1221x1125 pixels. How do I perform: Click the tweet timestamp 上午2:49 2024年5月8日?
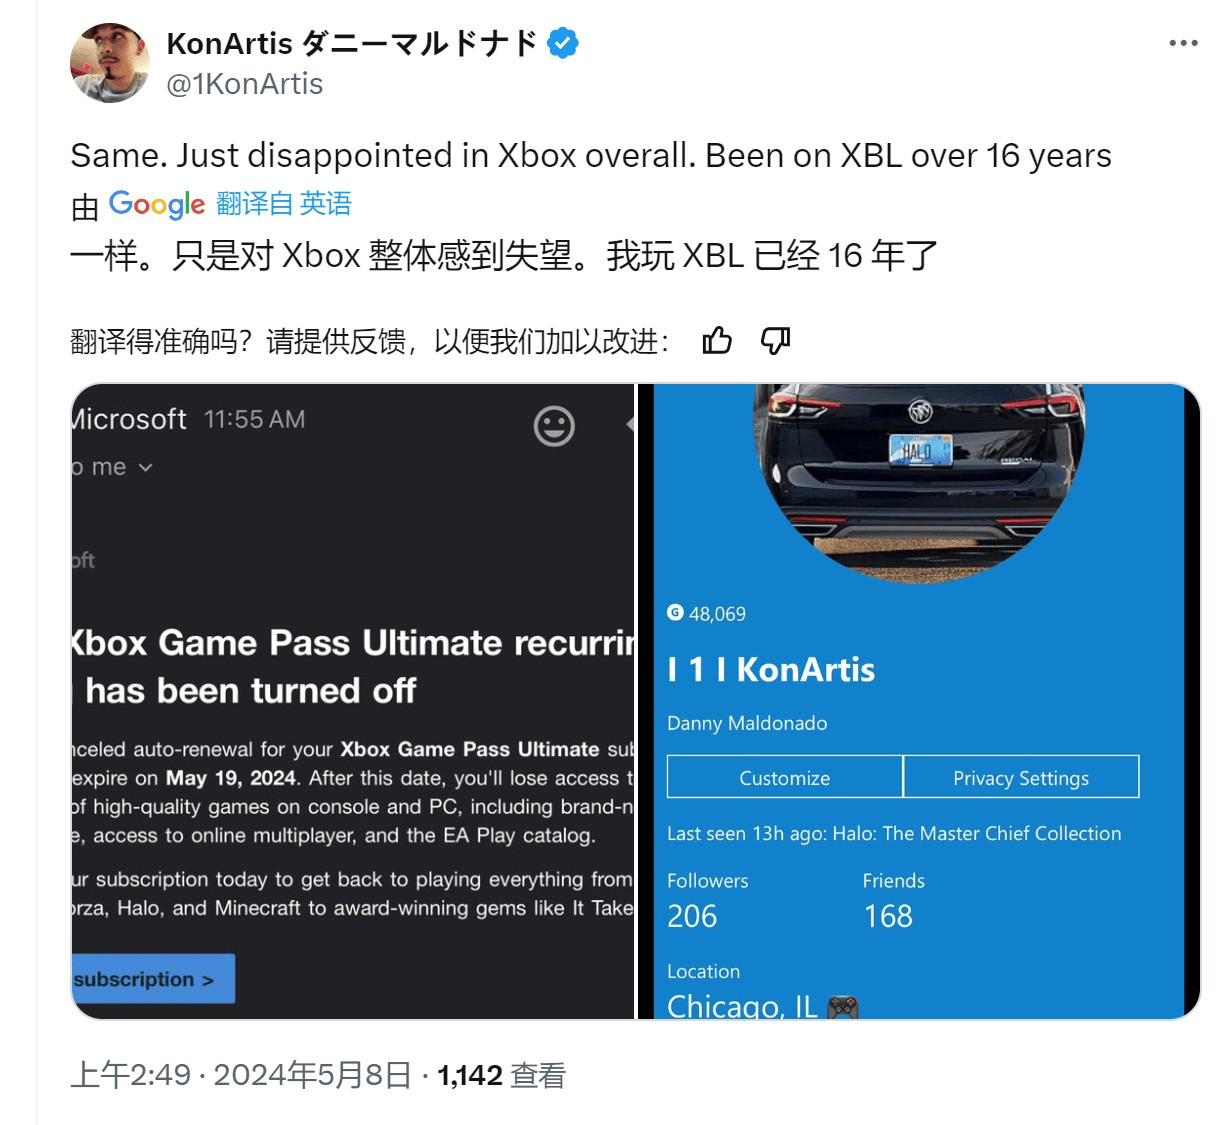click(241, 1076)
